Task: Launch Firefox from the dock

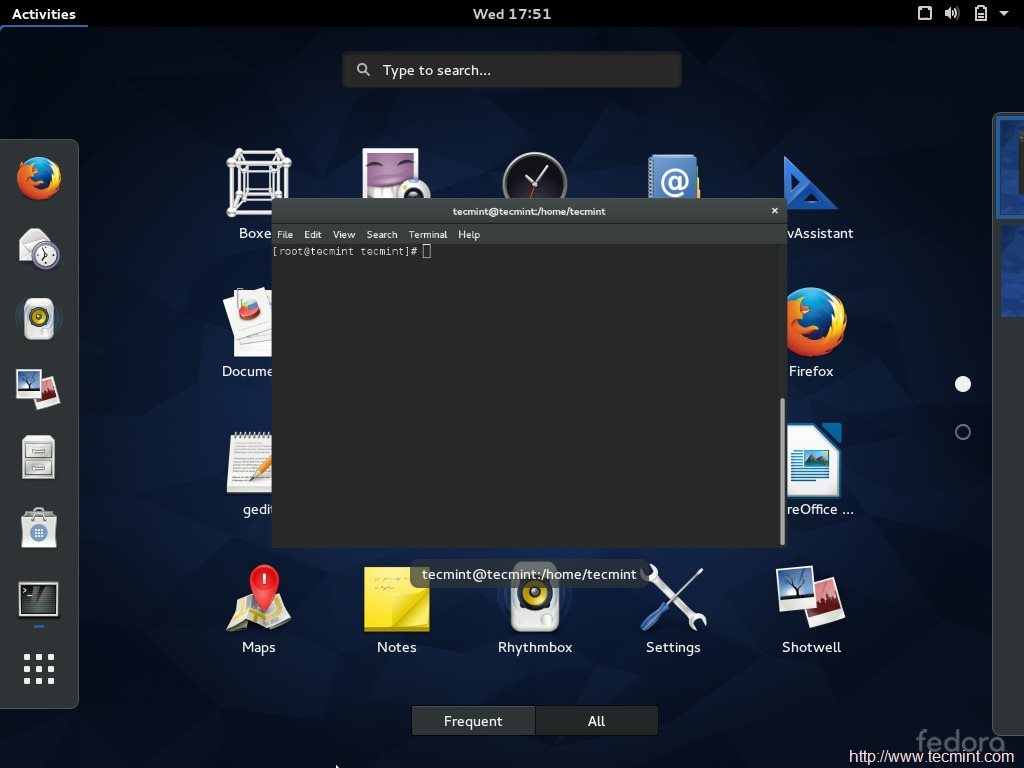Action: pyautogui.click(x=38, y=177)
